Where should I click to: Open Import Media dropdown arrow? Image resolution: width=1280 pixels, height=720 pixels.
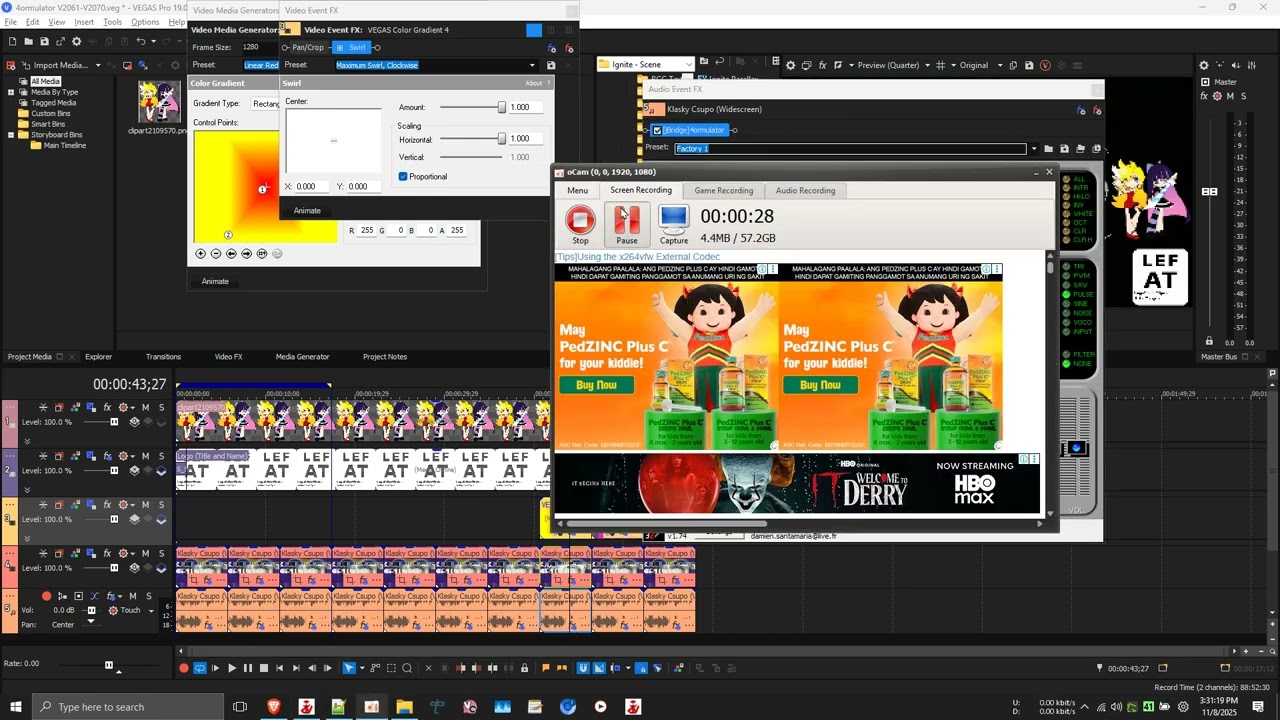[98, 65]
